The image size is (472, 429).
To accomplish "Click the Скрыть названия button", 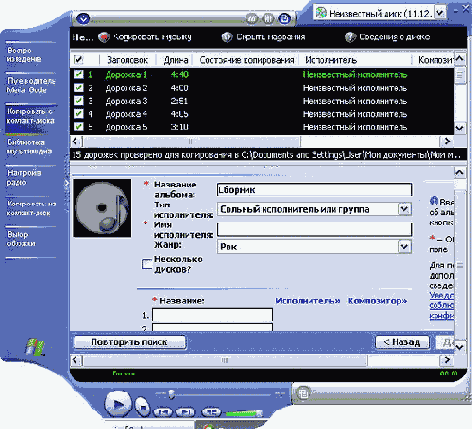I will (x=263, y=37).
